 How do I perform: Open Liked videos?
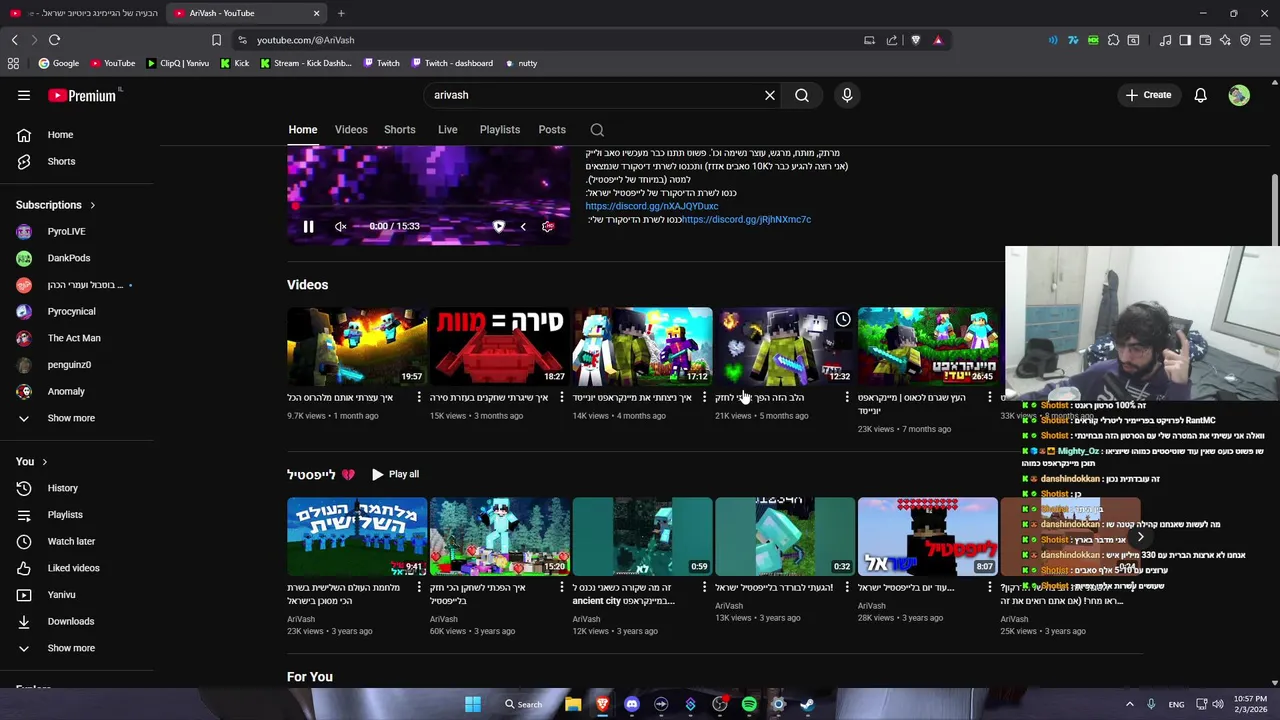pos(77,568)
